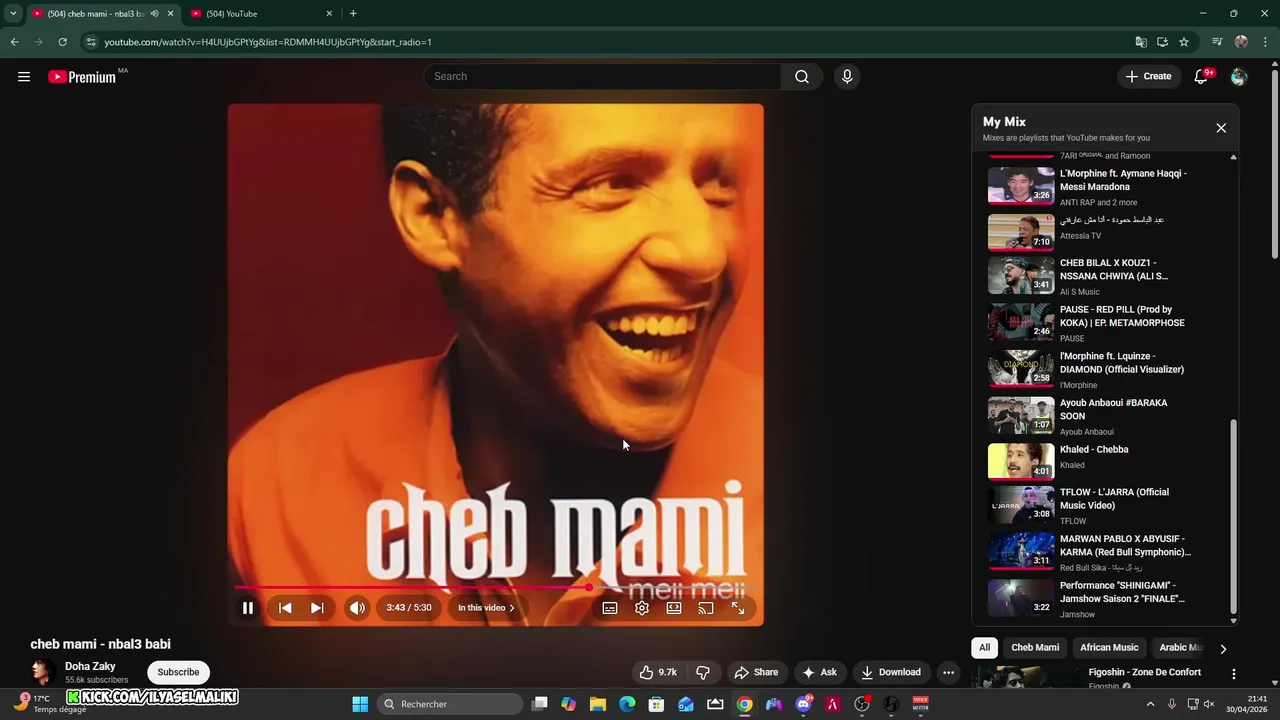Open Microsoft Edge from taskbar
The width and height of the screenshot is (1280, 720).
(x=627, y=704)
